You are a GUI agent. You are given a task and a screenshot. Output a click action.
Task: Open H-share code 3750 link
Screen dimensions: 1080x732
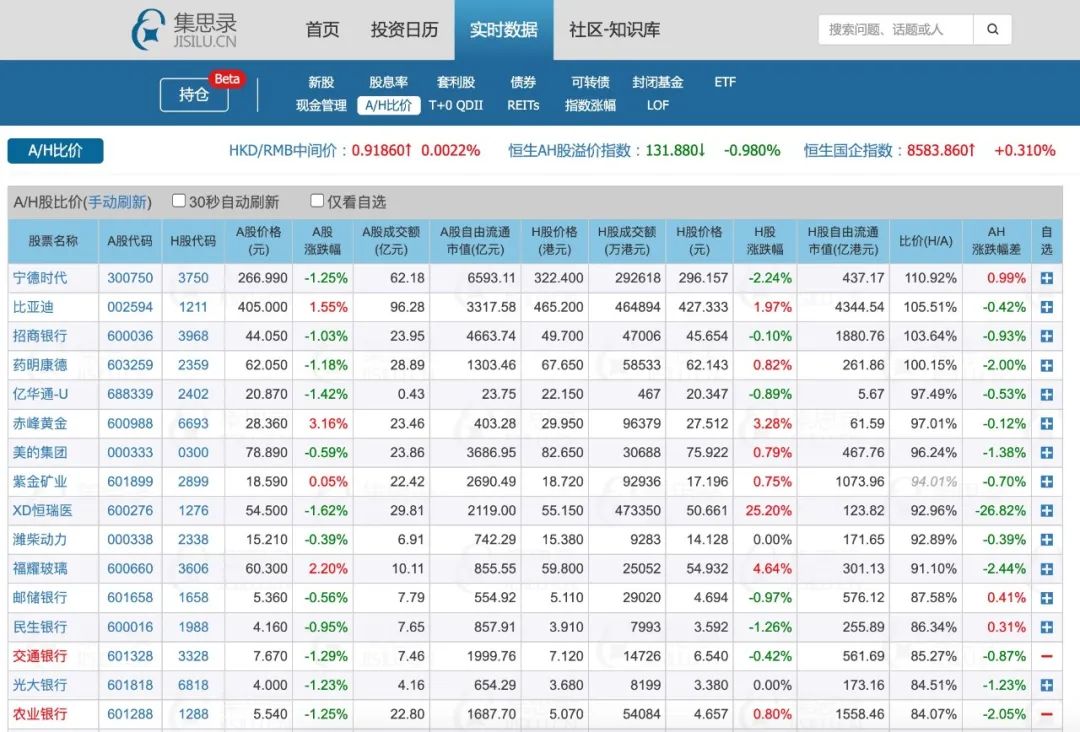pyautogui.click(x=193, y=278)
